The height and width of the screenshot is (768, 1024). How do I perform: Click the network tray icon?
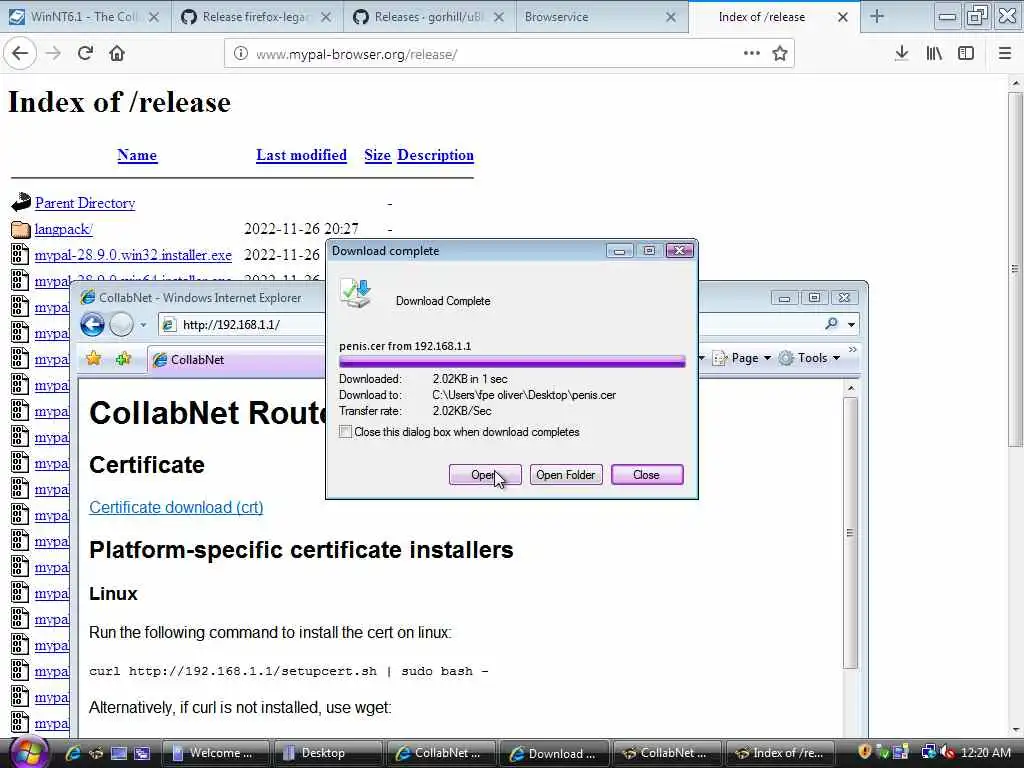928,752
